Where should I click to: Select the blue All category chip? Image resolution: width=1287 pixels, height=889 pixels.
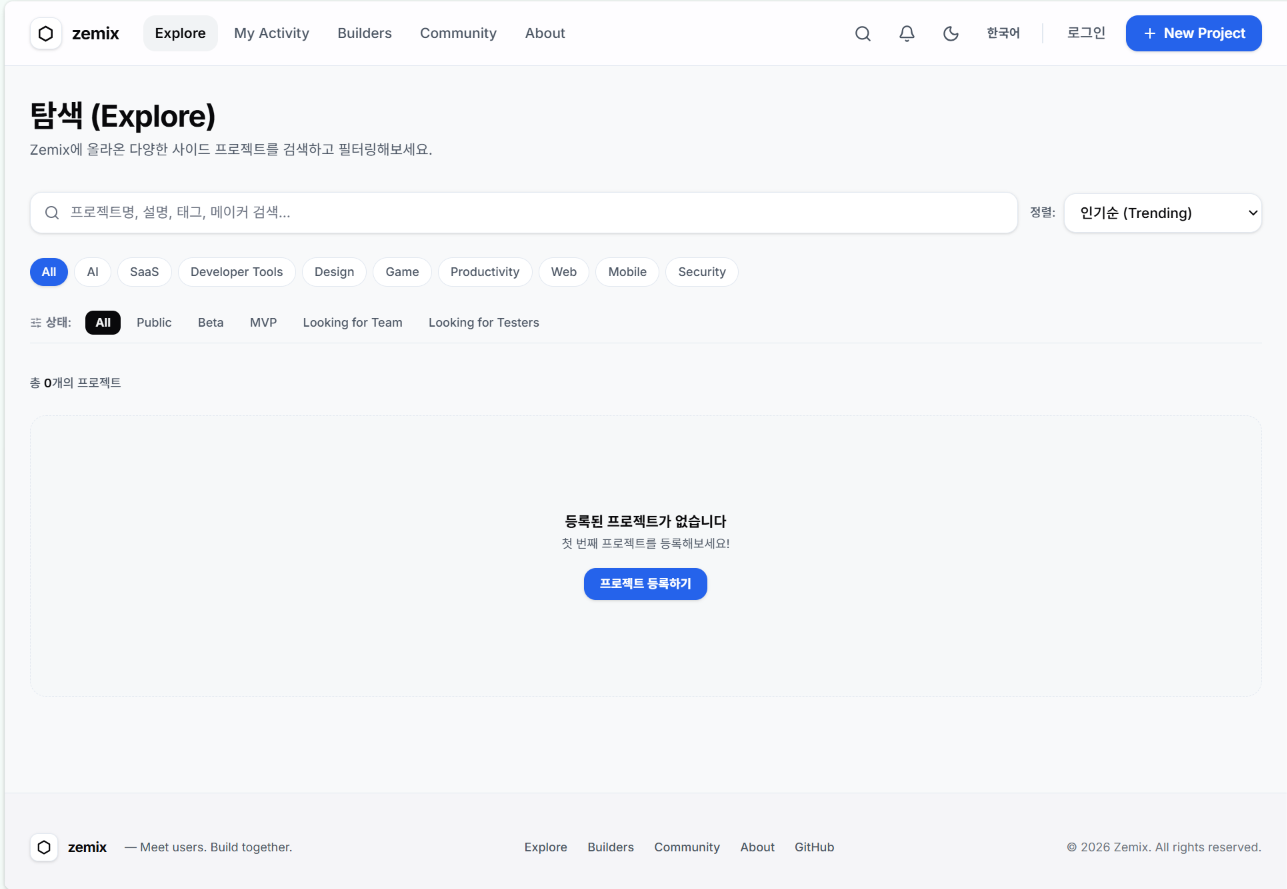49,272
